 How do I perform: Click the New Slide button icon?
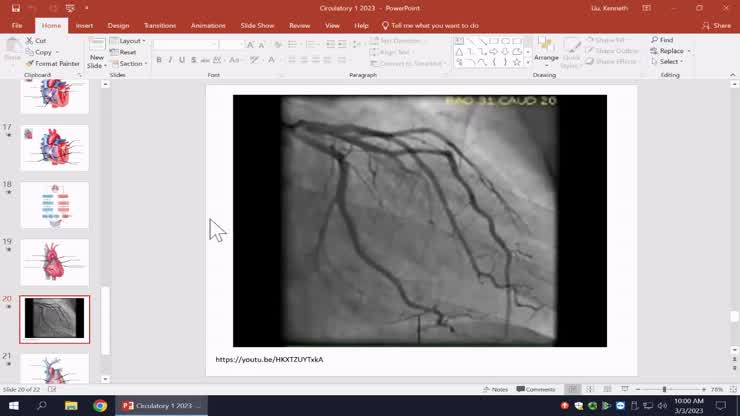pos(96,45)
